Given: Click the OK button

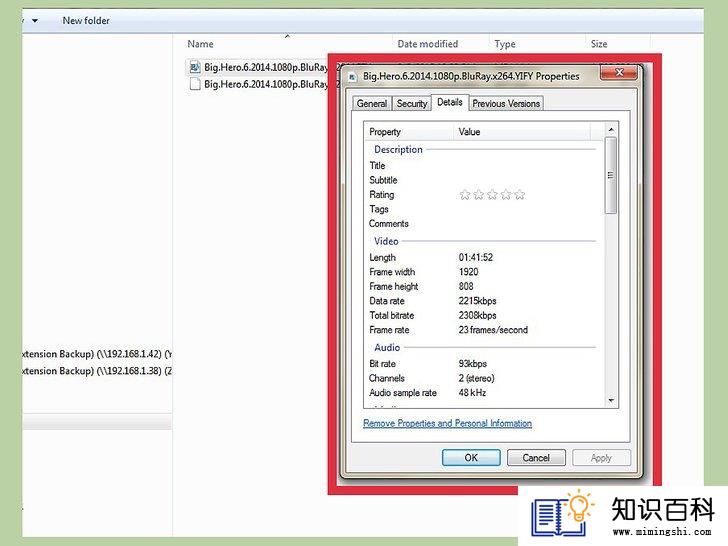Looking at the screenshot, I should pyautogui.click(x=471, y=458).
